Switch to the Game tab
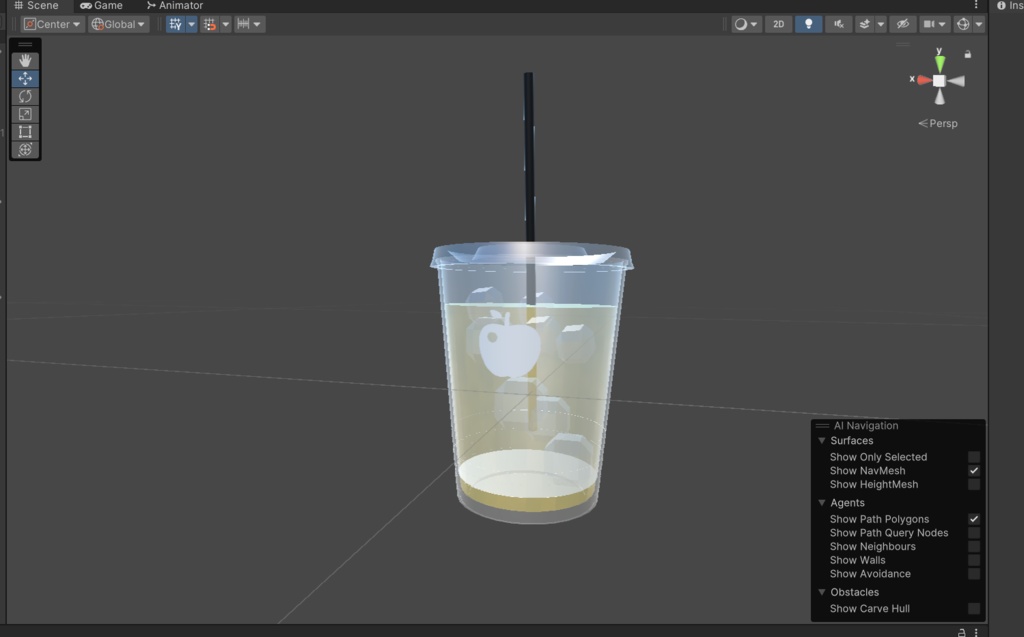The image size is (1024, 637). [101, 5]
